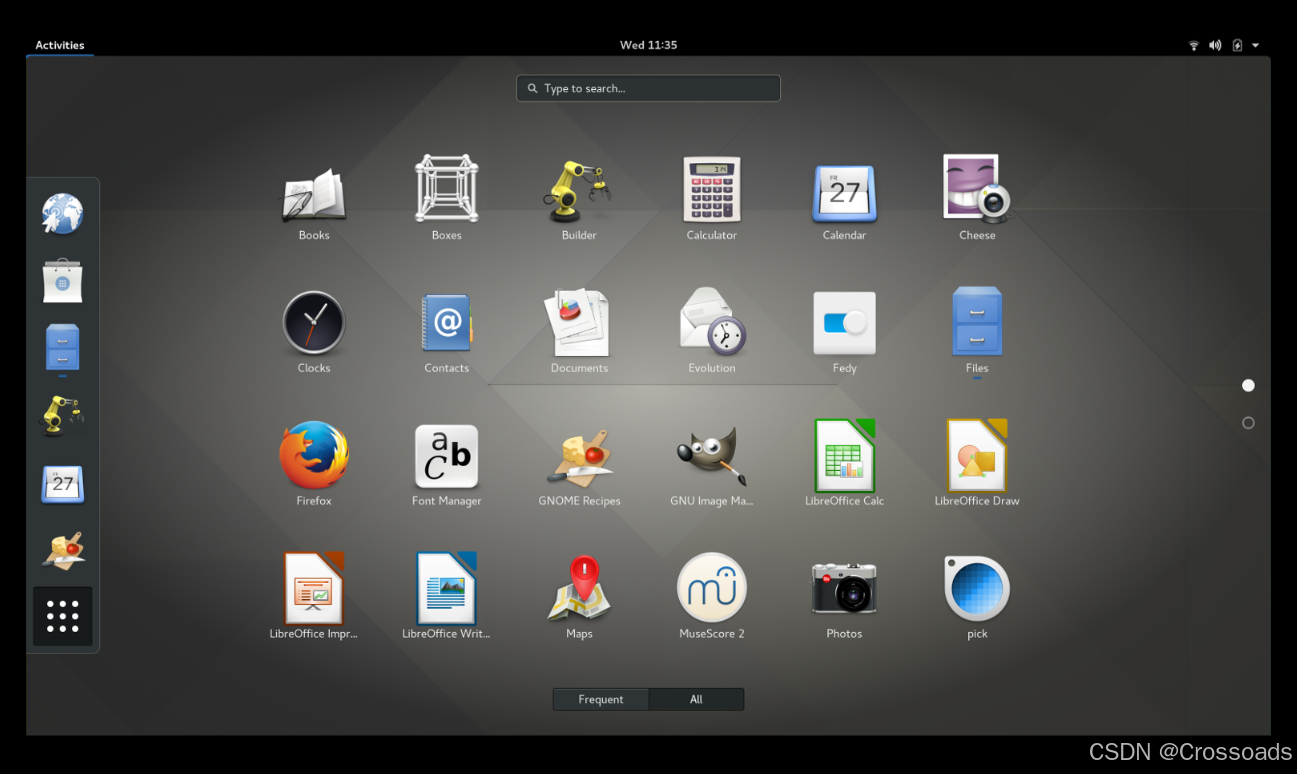The width and height of the screenshot is (1297, 774).
Task: Toggle the Show Applications grid button
Action: tap(62, 616)
